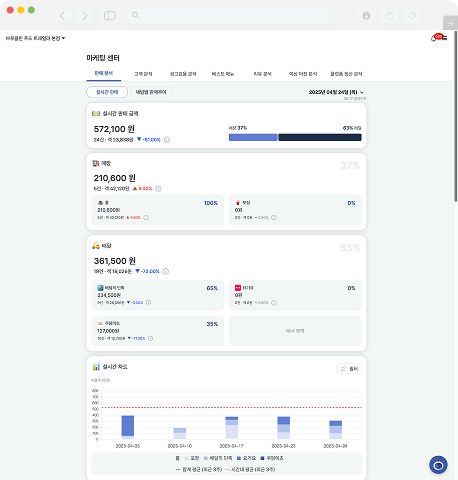
Task: Open the store selector dropdown at top left
Action: click(35, 38)
